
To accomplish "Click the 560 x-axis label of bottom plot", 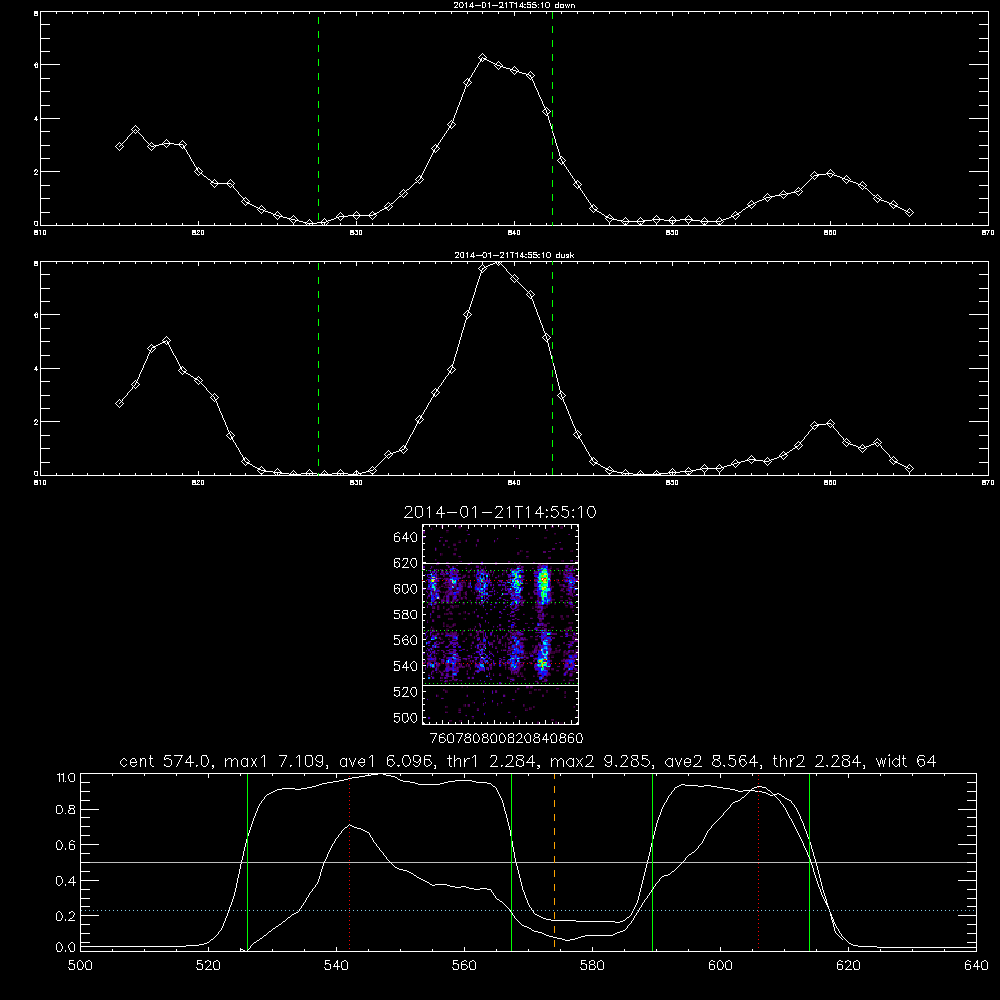I will pos(464,966).
